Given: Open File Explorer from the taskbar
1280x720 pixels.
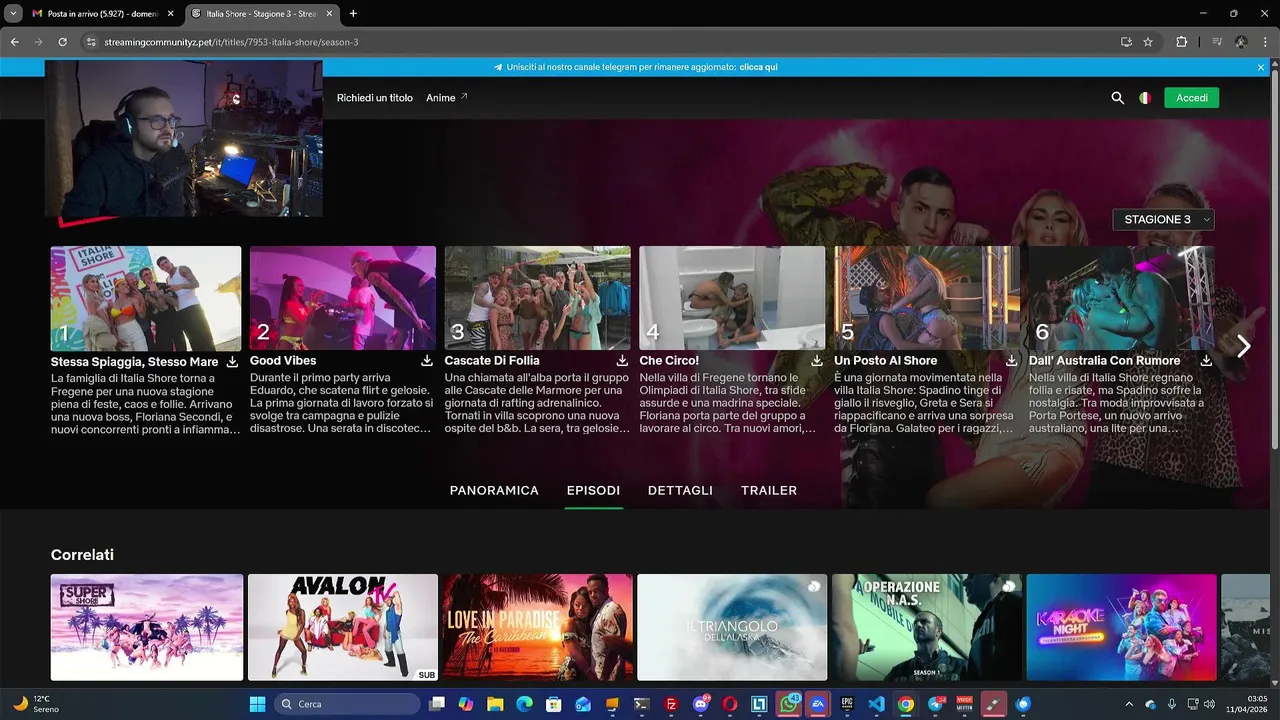Looking at the screenshot, I should click(494, 704).
